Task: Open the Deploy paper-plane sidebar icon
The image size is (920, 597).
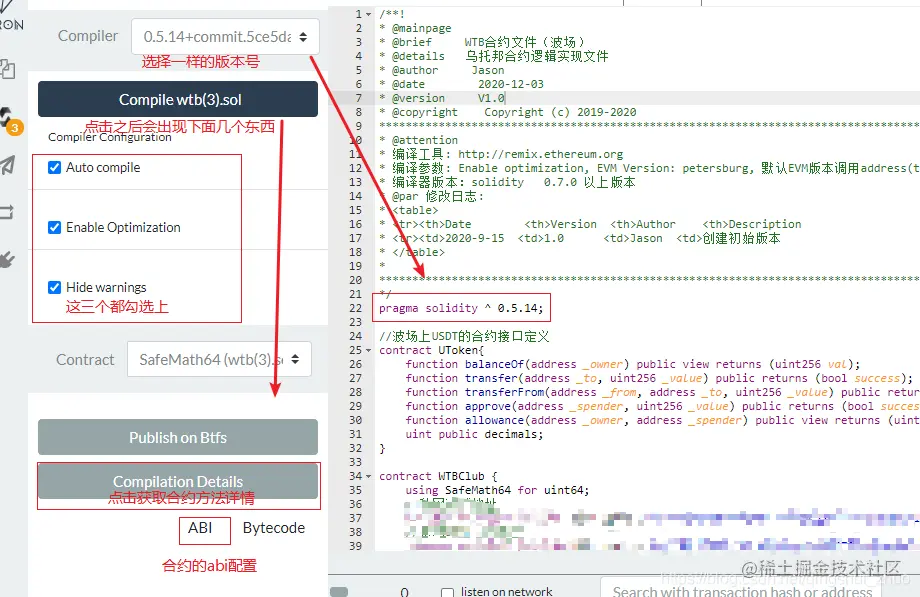Action: [x=7, y=165]
